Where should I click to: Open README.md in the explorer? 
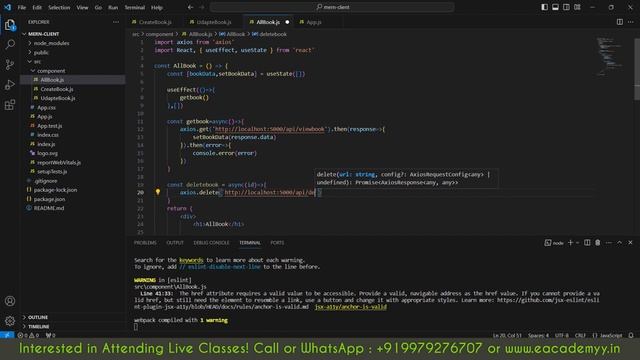tap(49, 208)
